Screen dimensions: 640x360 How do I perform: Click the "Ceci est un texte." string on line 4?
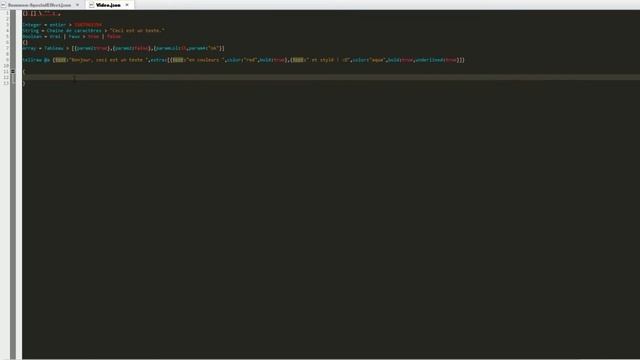point(137,31)
